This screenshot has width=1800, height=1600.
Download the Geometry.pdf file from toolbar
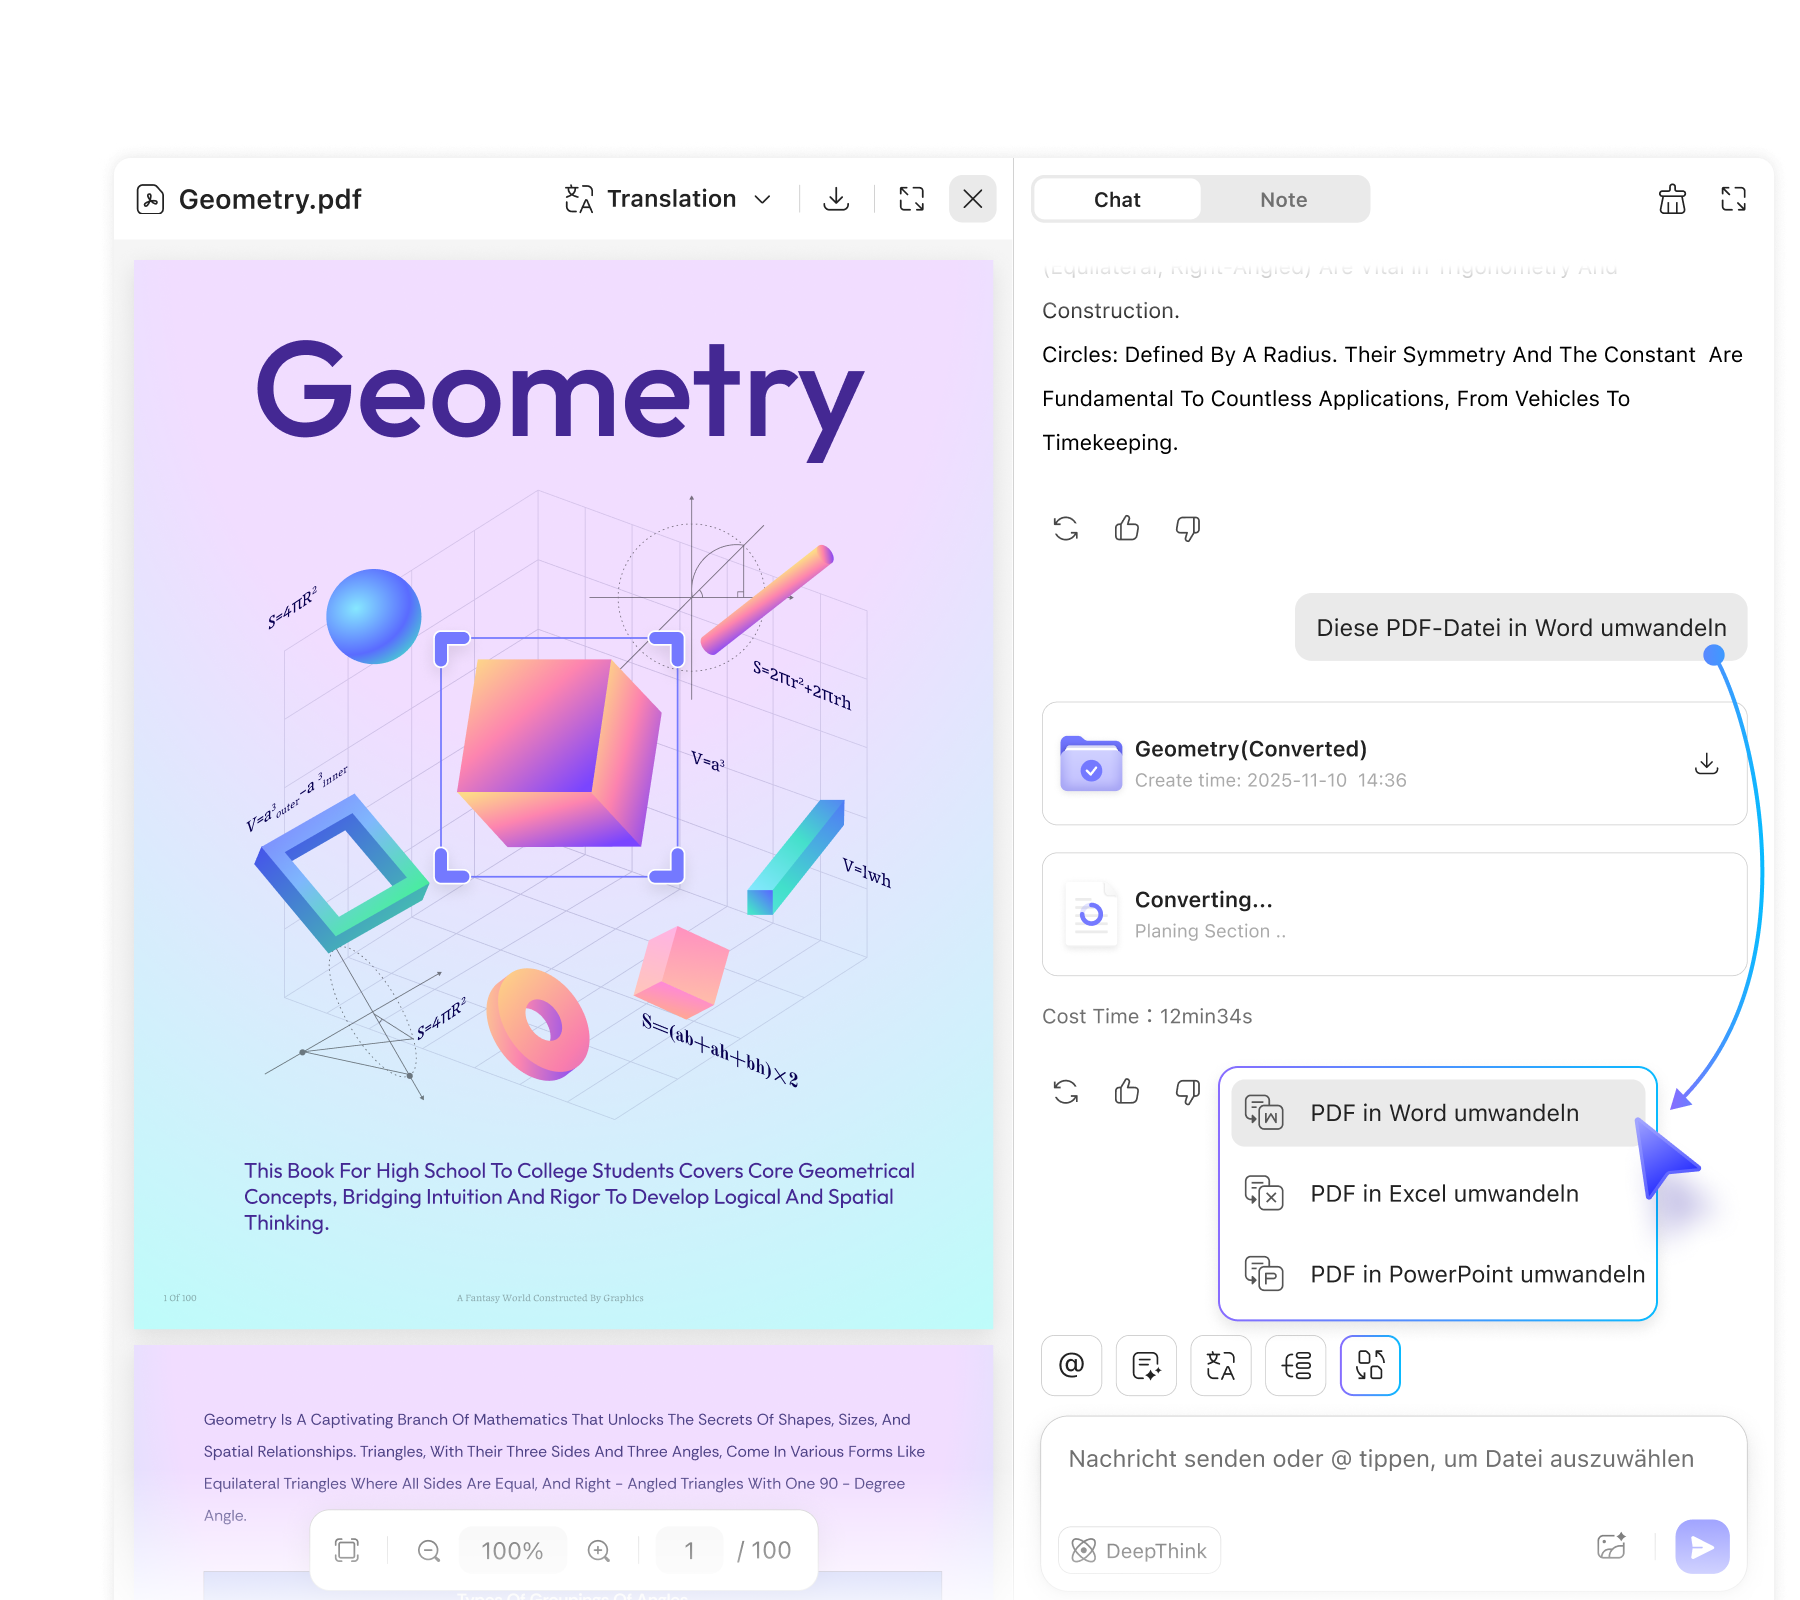(836, 199)
